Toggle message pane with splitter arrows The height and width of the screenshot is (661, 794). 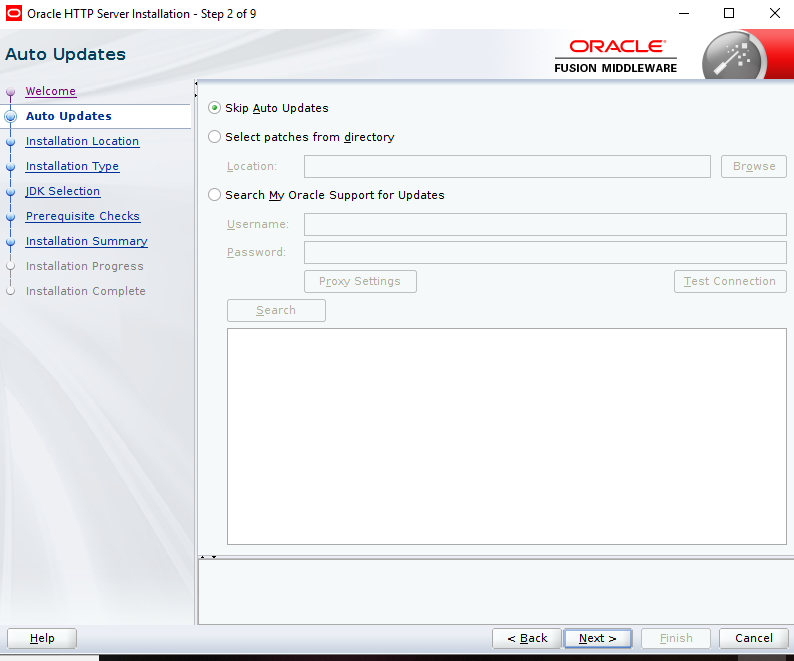pyautogui.click(x=208, y=557)
